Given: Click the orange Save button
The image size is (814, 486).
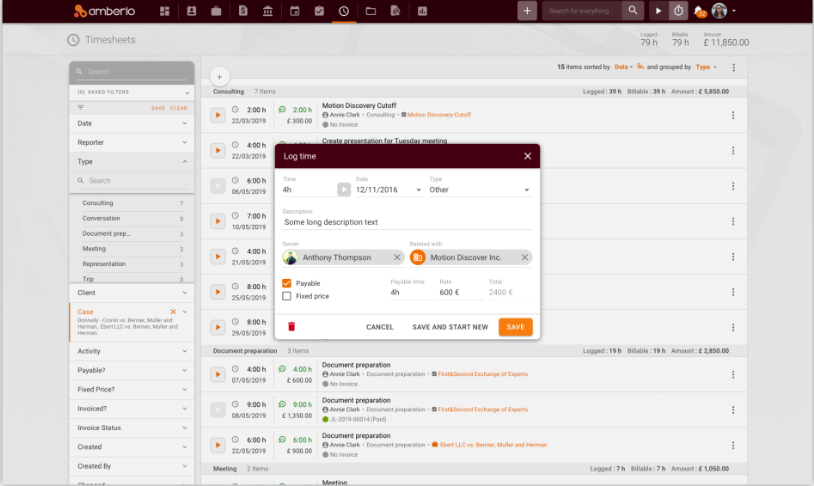Looking at the screenshot, I should point(515,327).
